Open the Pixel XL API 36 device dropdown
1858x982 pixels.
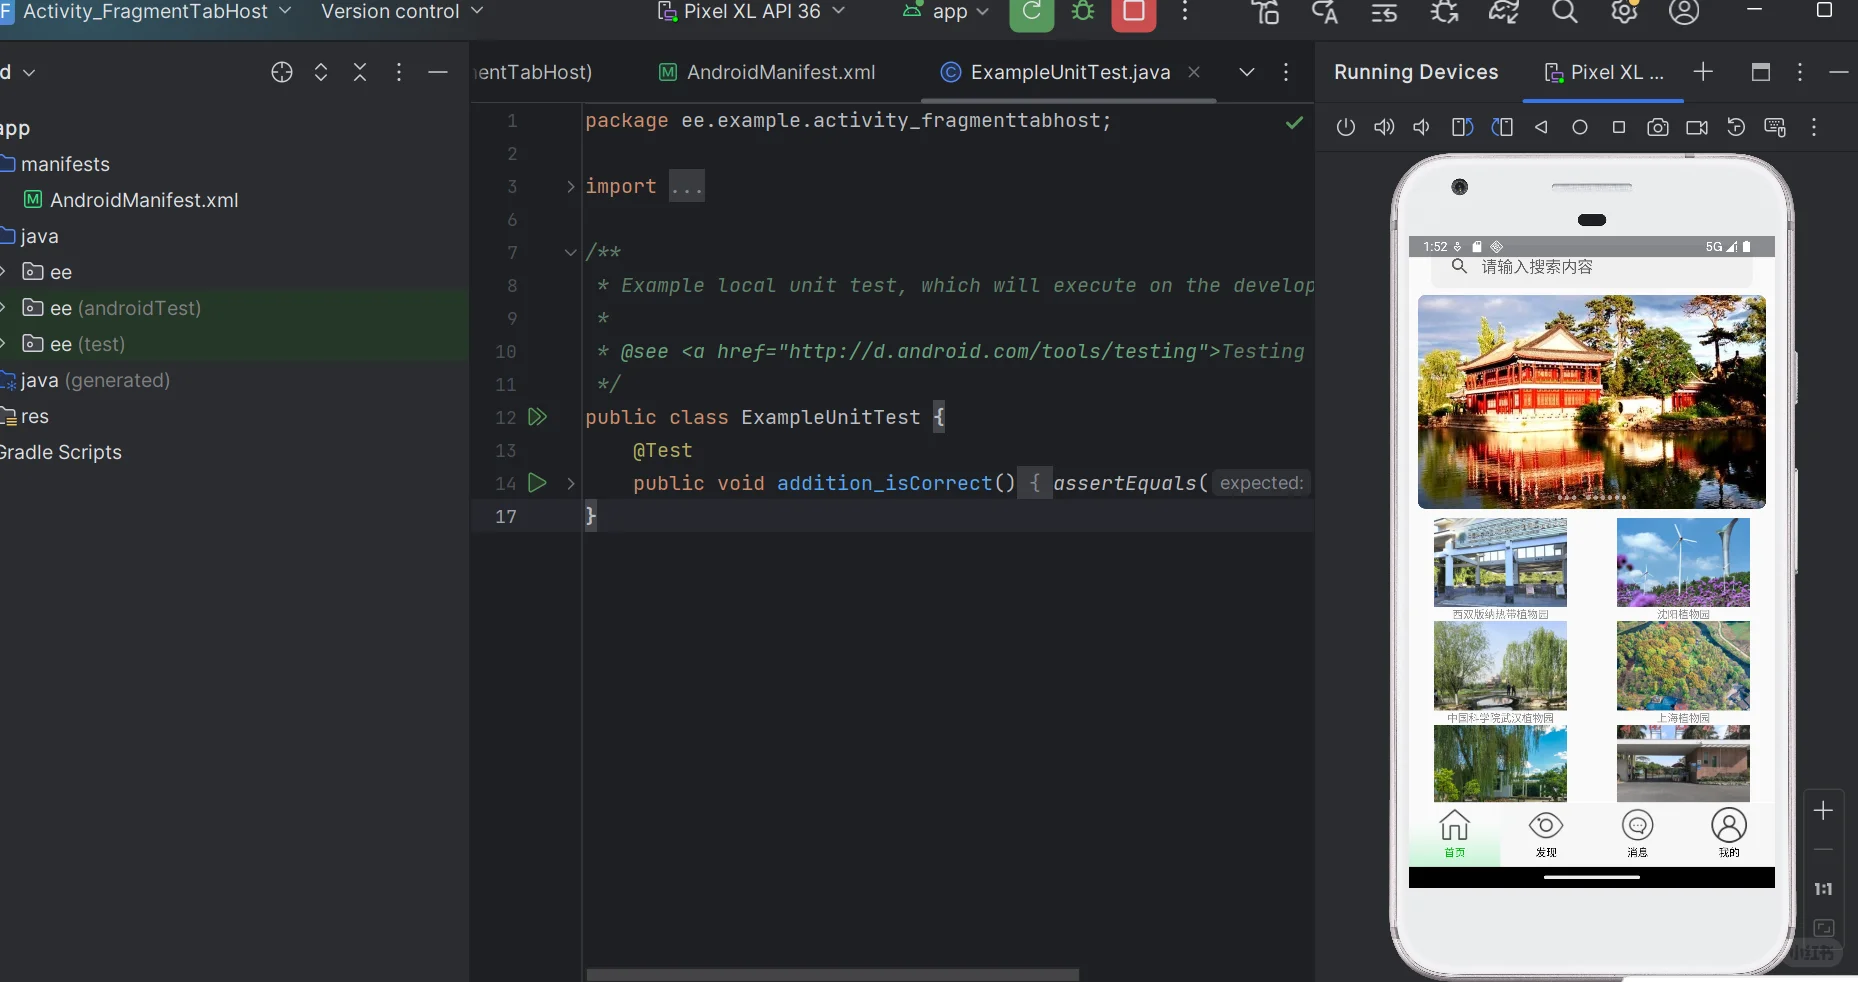click(x=750, y=14)
